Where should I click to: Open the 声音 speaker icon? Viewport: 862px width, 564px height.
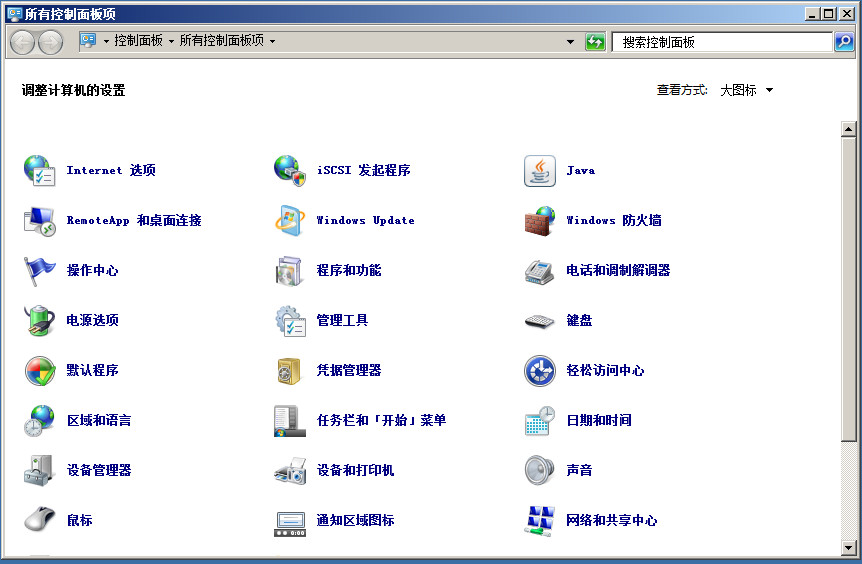540,471
